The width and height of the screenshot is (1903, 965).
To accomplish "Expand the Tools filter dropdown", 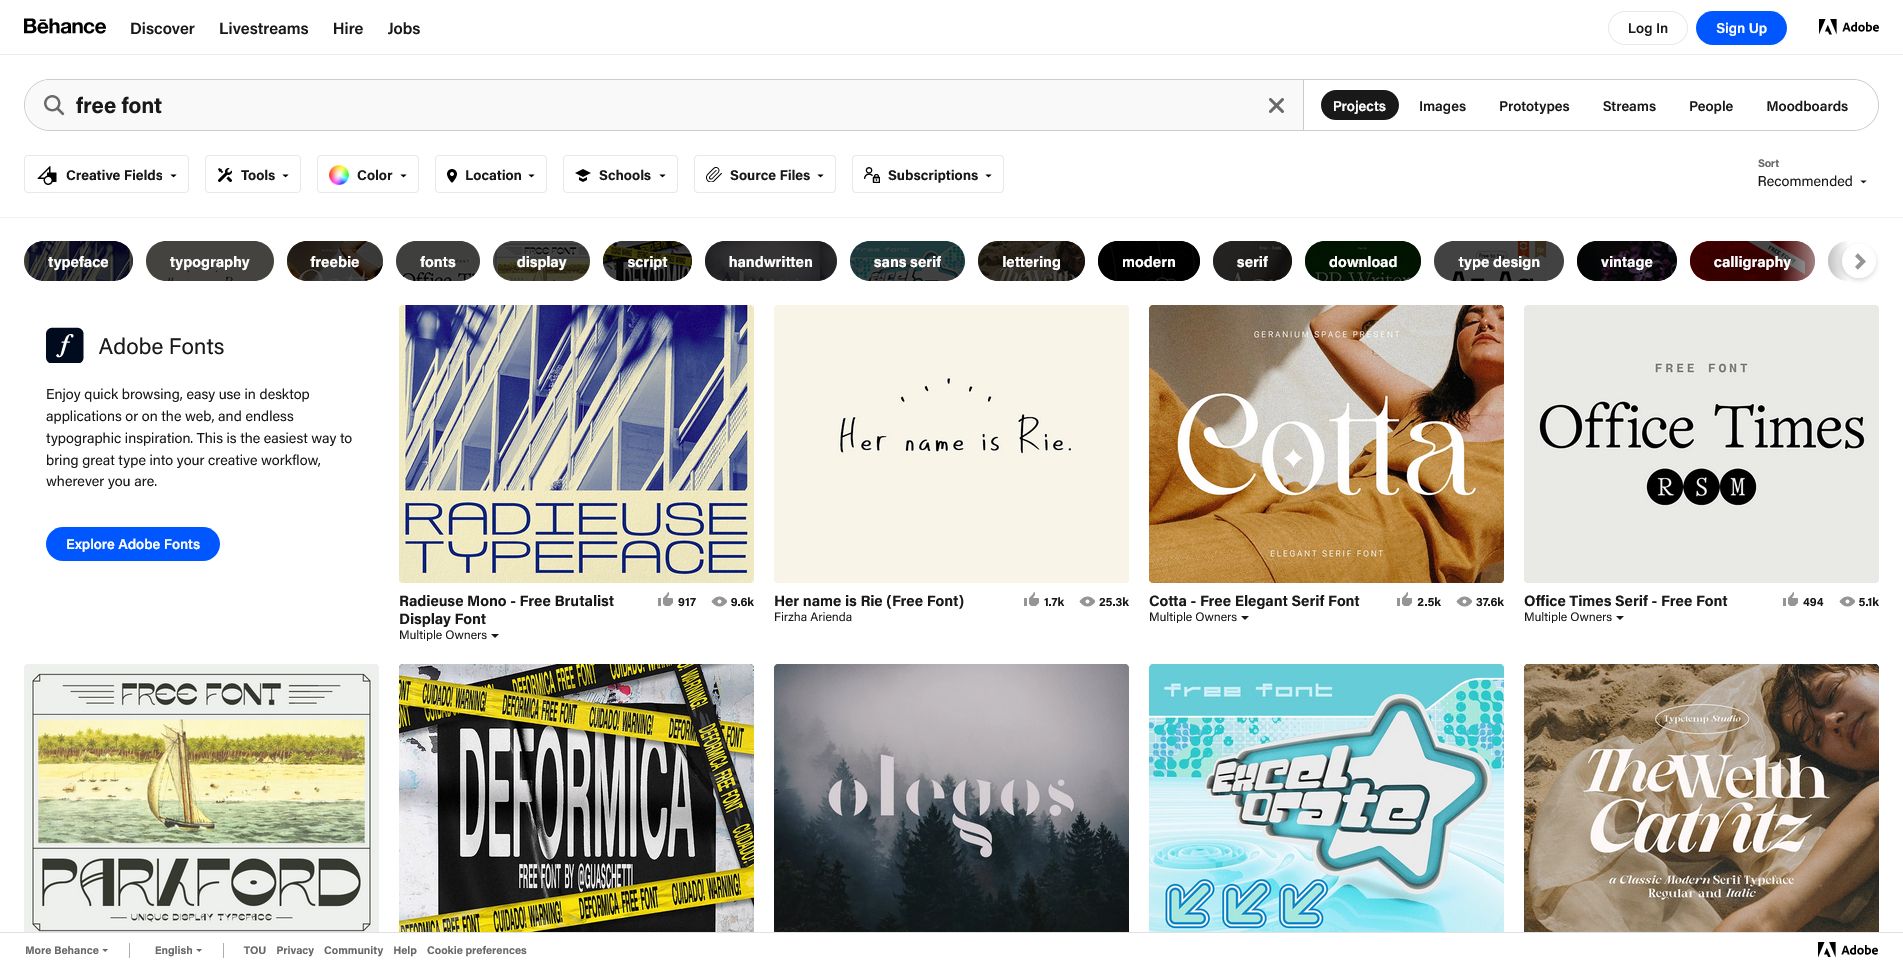I will pos(253,175).
